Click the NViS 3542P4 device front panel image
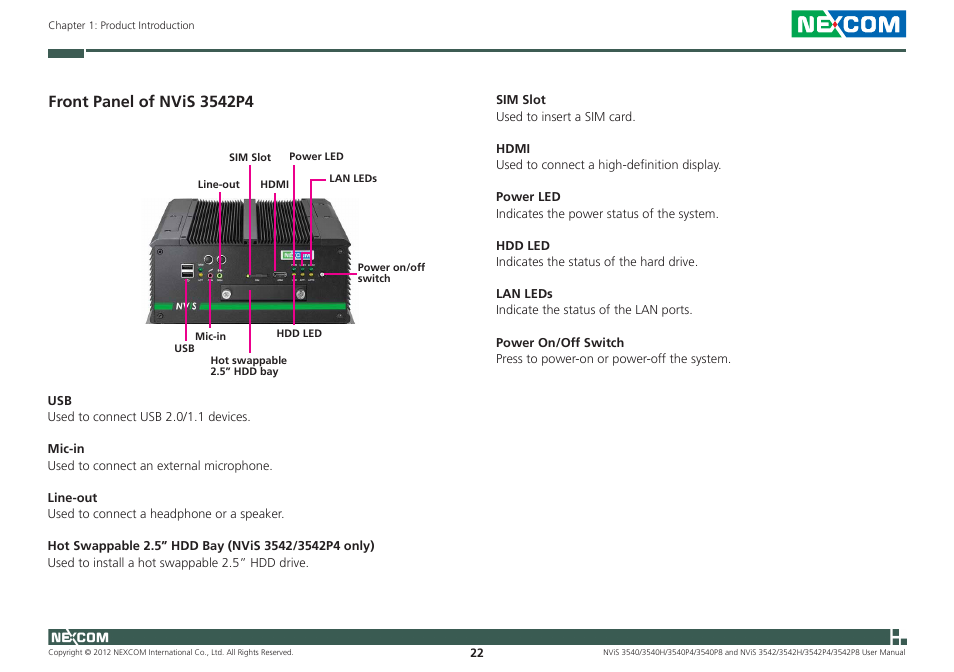The width and height of the screenshot is (954, 672). [250, 262]
